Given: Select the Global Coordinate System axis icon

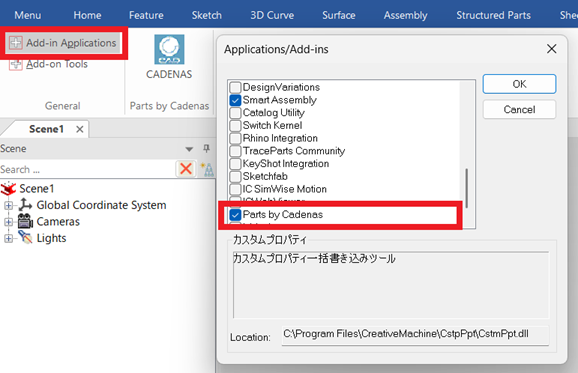Looking at the screenshot, I should (x=25, y=205).
